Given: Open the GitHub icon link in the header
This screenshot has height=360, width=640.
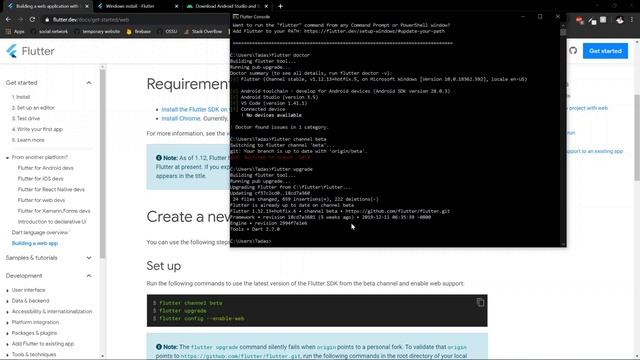Looking at the screenshot, I should [x=573, y=51].
